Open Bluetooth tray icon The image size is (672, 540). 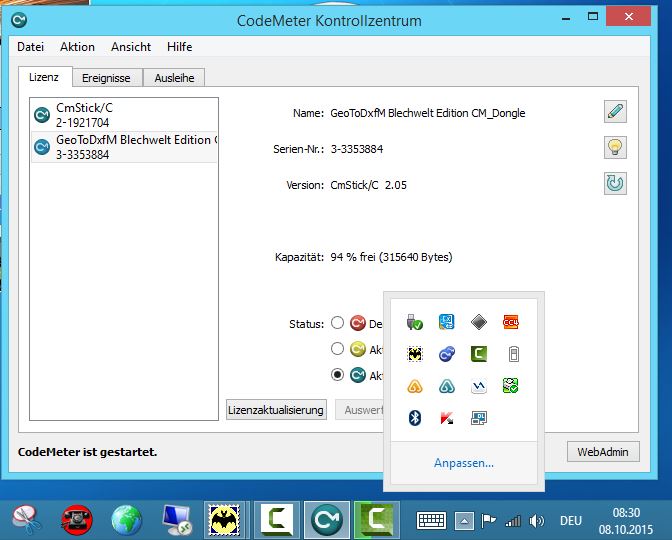tap(415, 418)
